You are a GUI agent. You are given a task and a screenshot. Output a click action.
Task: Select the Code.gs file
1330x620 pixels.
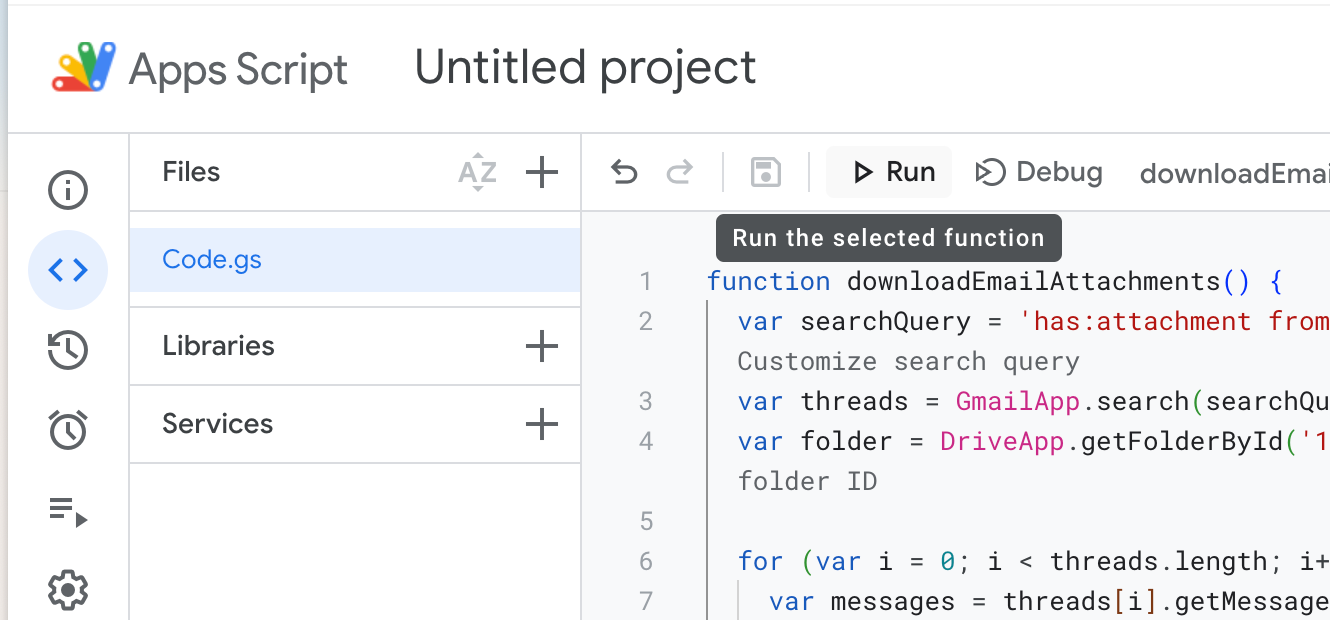(x=212, y=260)
